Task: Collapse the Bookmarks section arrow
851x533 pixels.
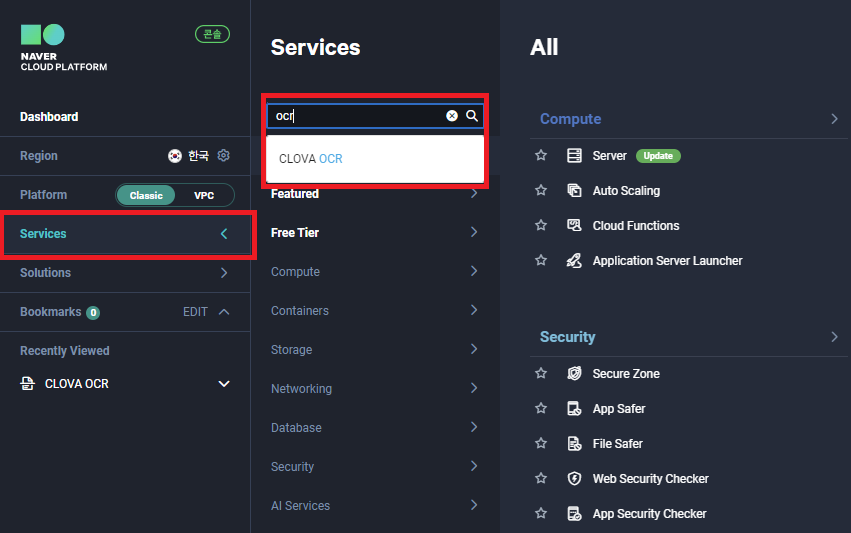Action: (x=224, y=312)
